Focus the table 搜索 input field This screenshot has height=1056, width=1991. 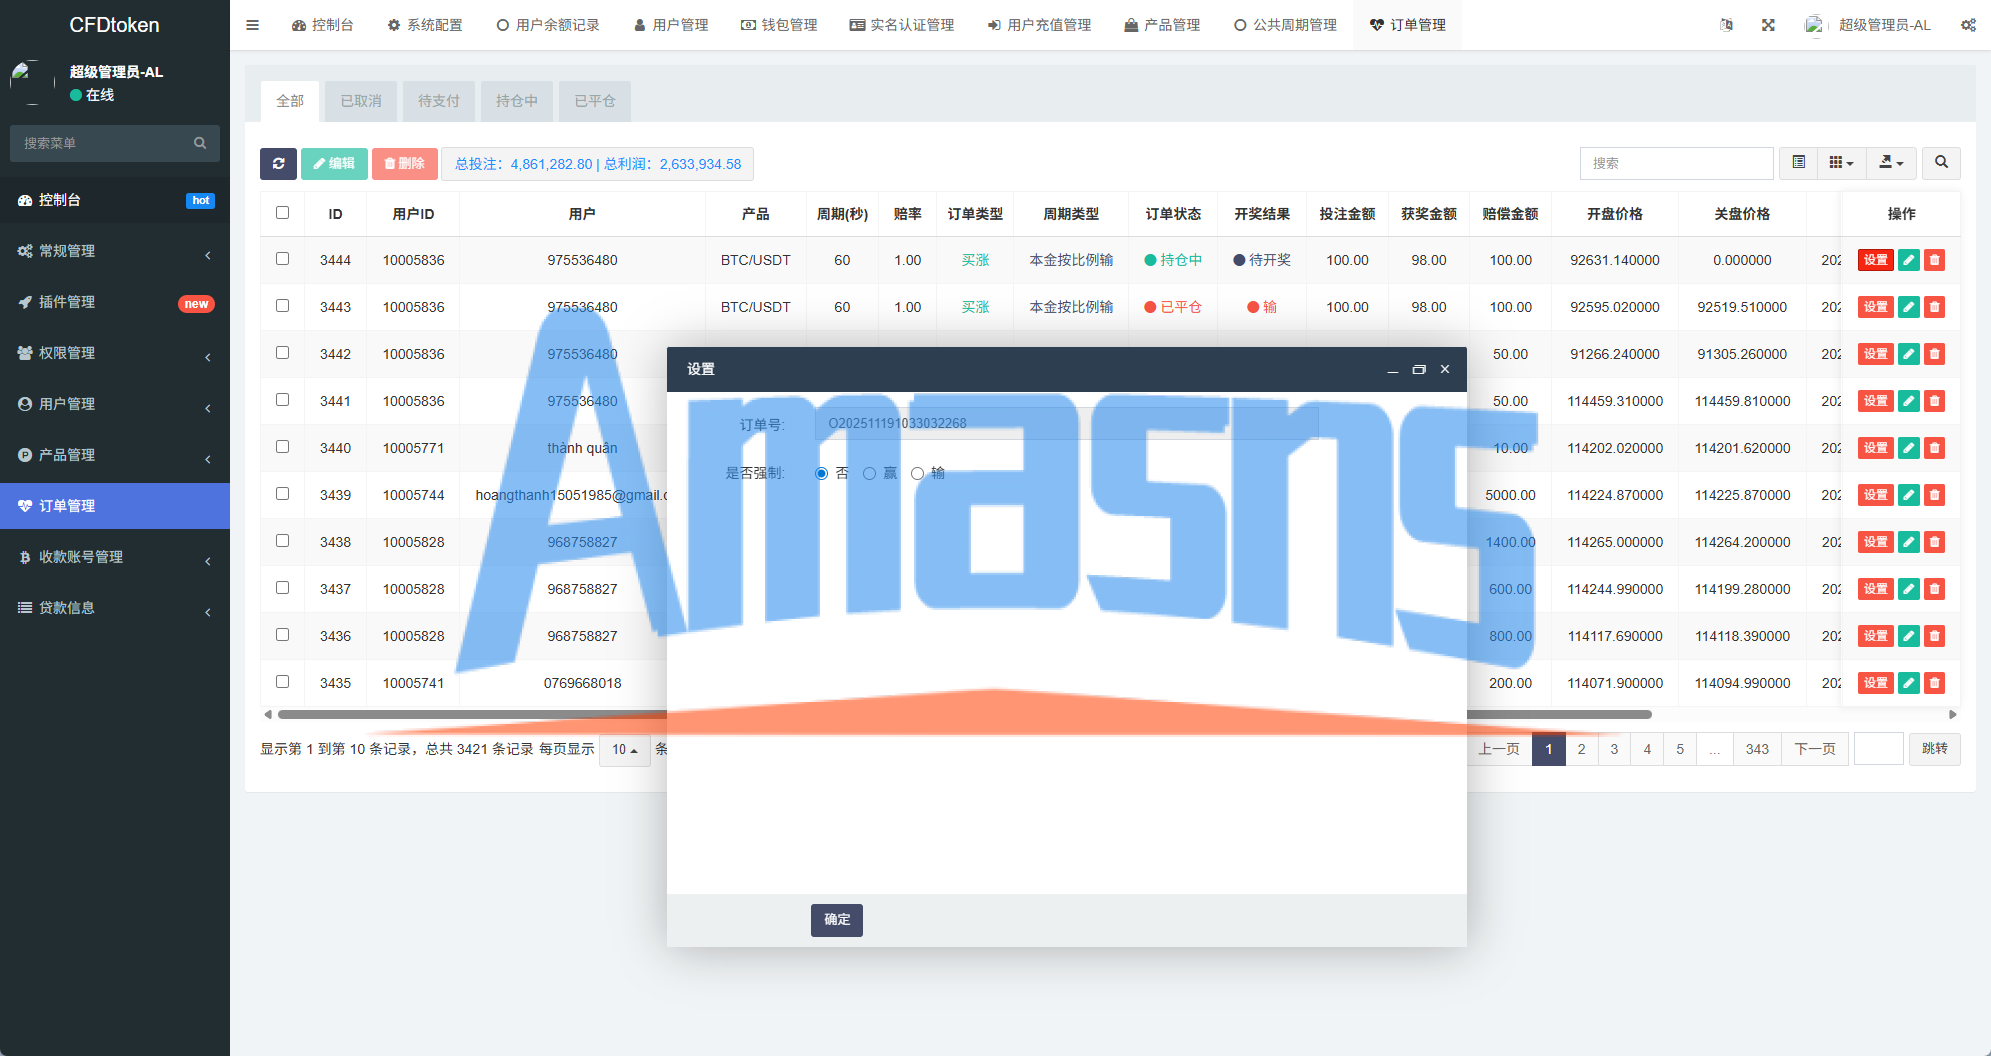(x=1676, y=163)
